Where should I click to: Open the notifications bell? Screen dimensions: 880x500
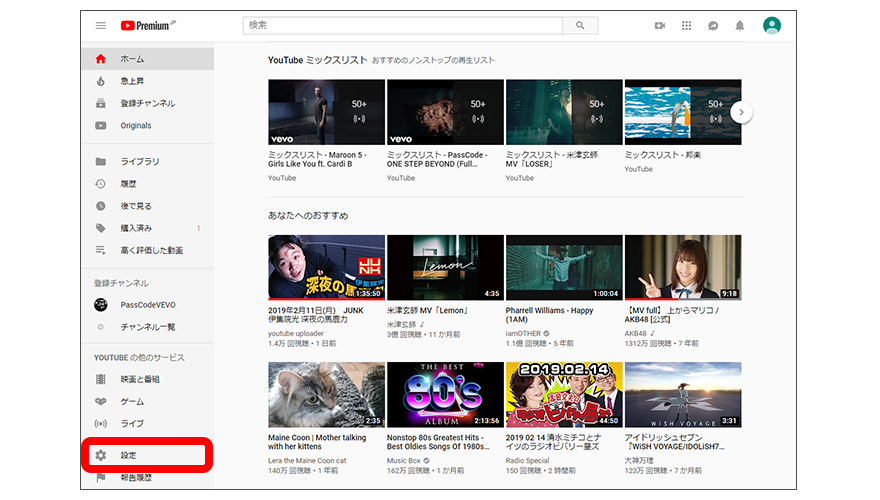740,25
